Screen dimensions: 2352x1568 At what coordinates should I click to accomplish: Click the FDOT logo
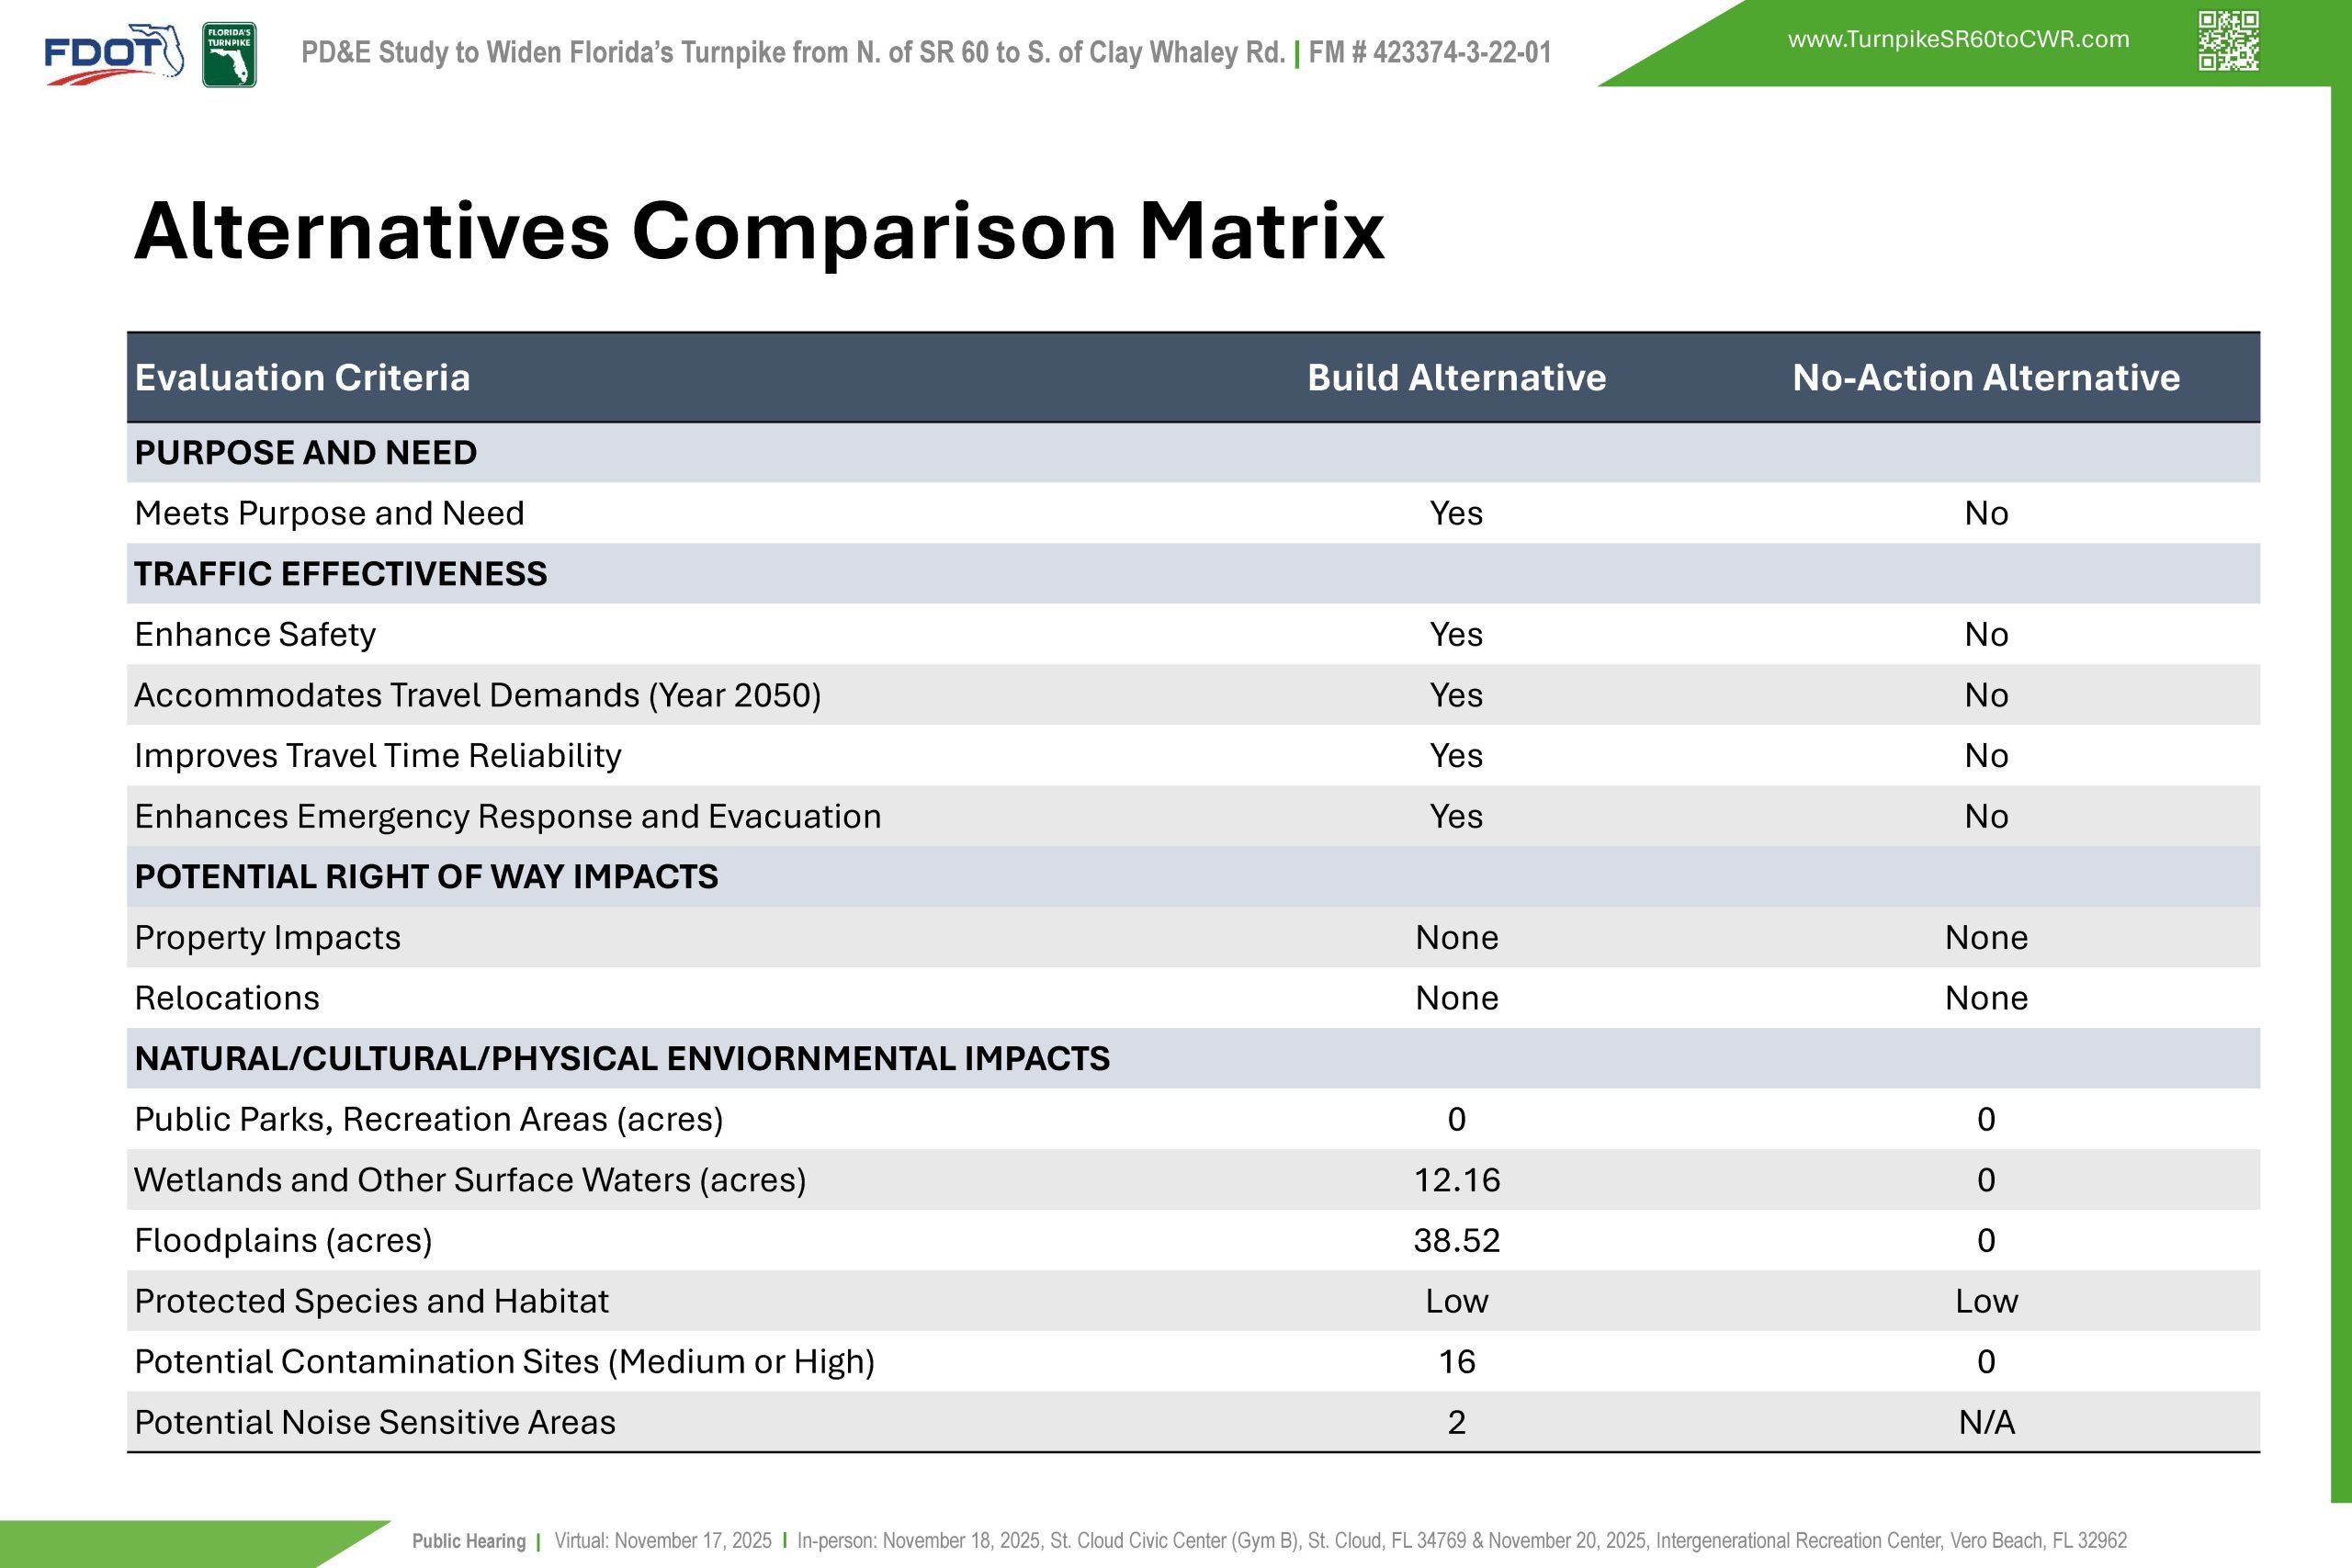pos(113,54)
